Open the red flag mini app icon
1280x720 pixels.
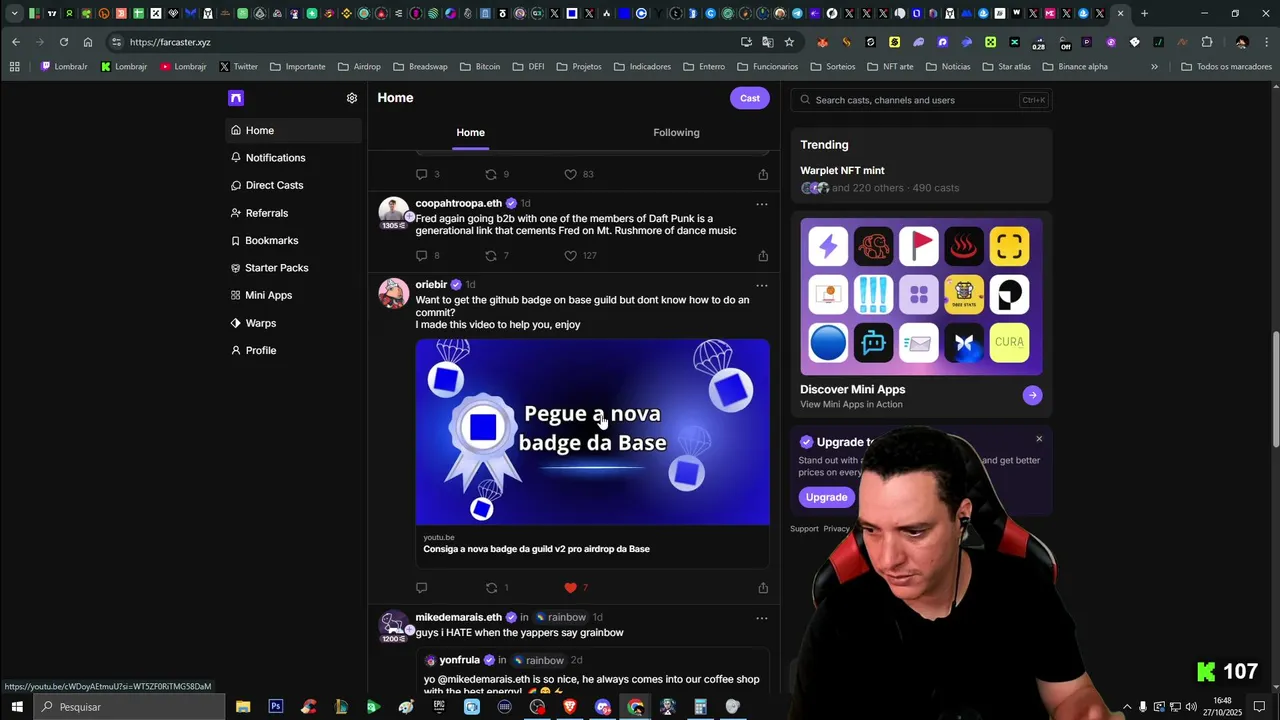(x=918, y=246)
